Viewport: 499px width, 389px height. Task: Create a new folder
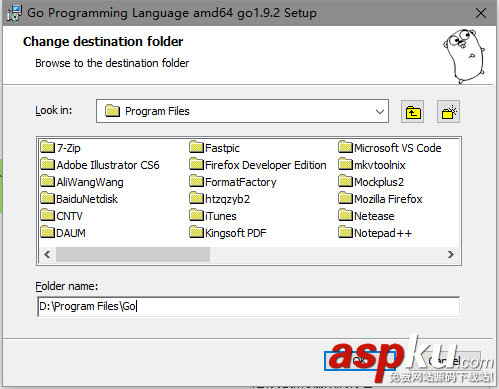tap(448, 112)
